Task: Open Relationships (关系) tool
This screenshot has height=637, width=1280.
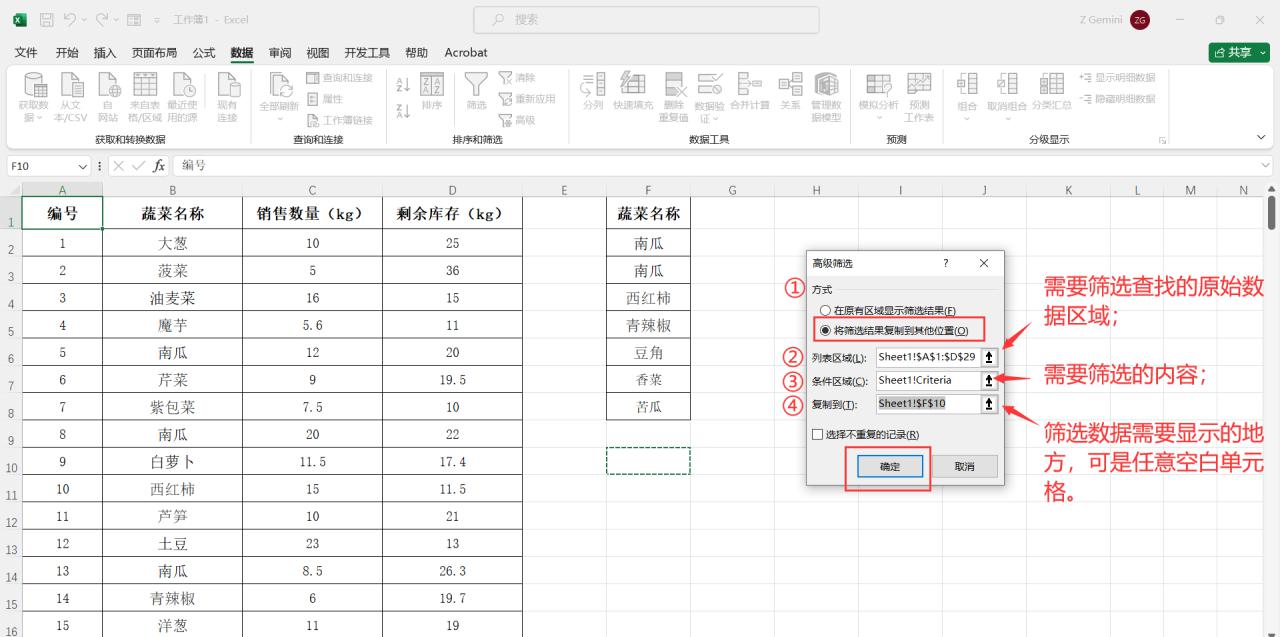Action: pyautogui.click(x=790, y=91)
